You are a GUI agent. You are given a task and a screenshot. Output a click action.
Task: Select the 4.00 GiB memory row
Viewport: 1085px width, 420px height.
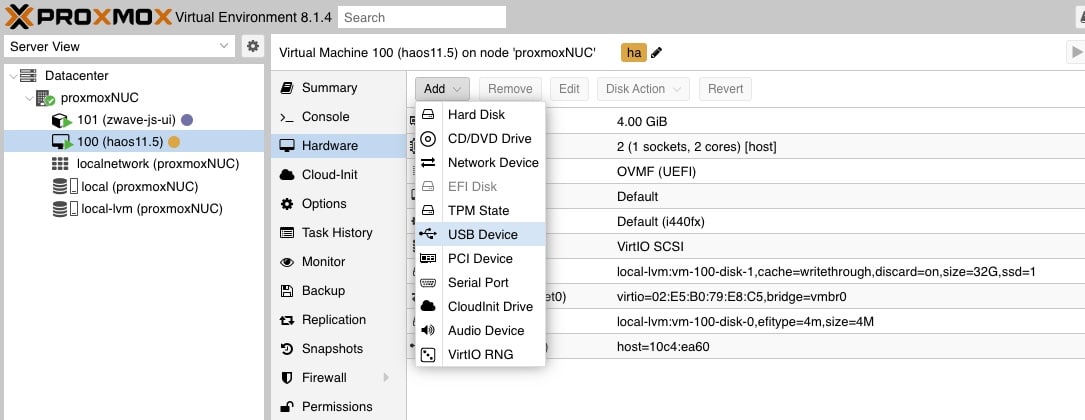coord(746,122)
